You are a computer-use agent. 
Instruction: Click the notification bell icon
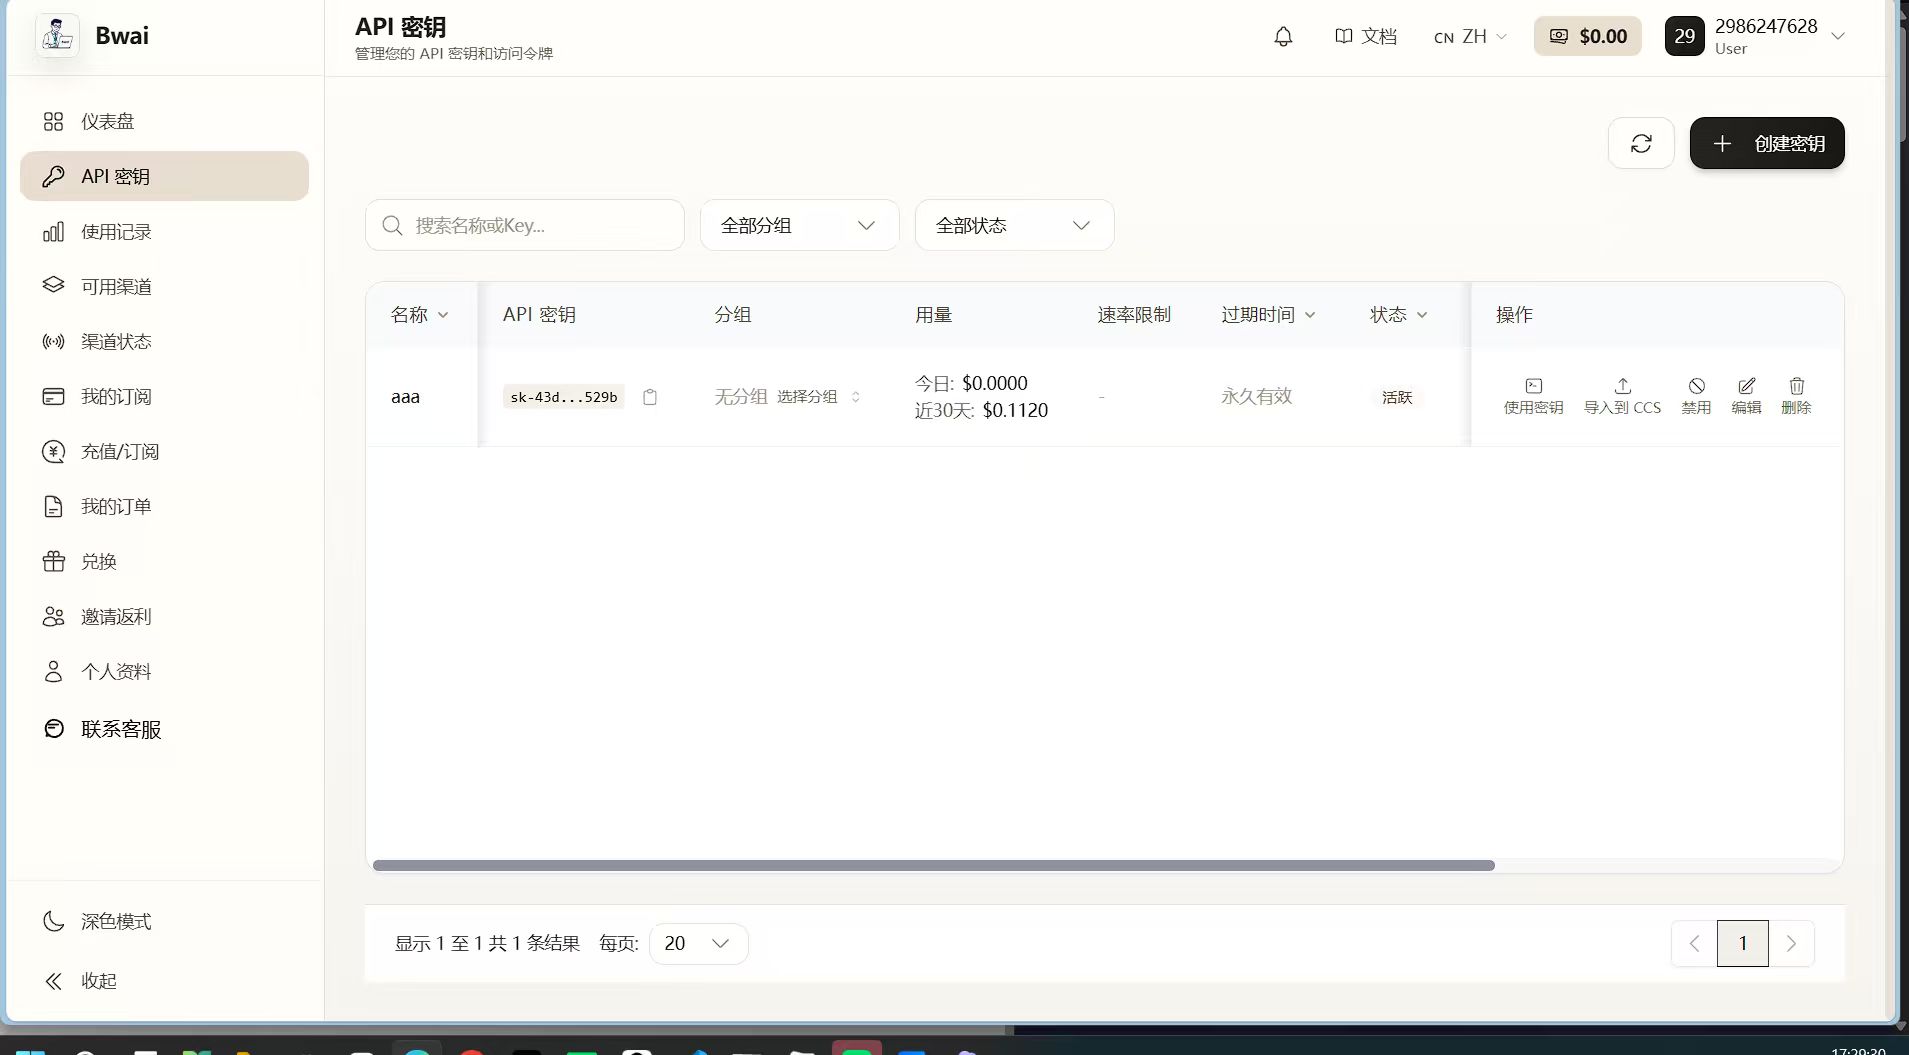[1283, 36]
